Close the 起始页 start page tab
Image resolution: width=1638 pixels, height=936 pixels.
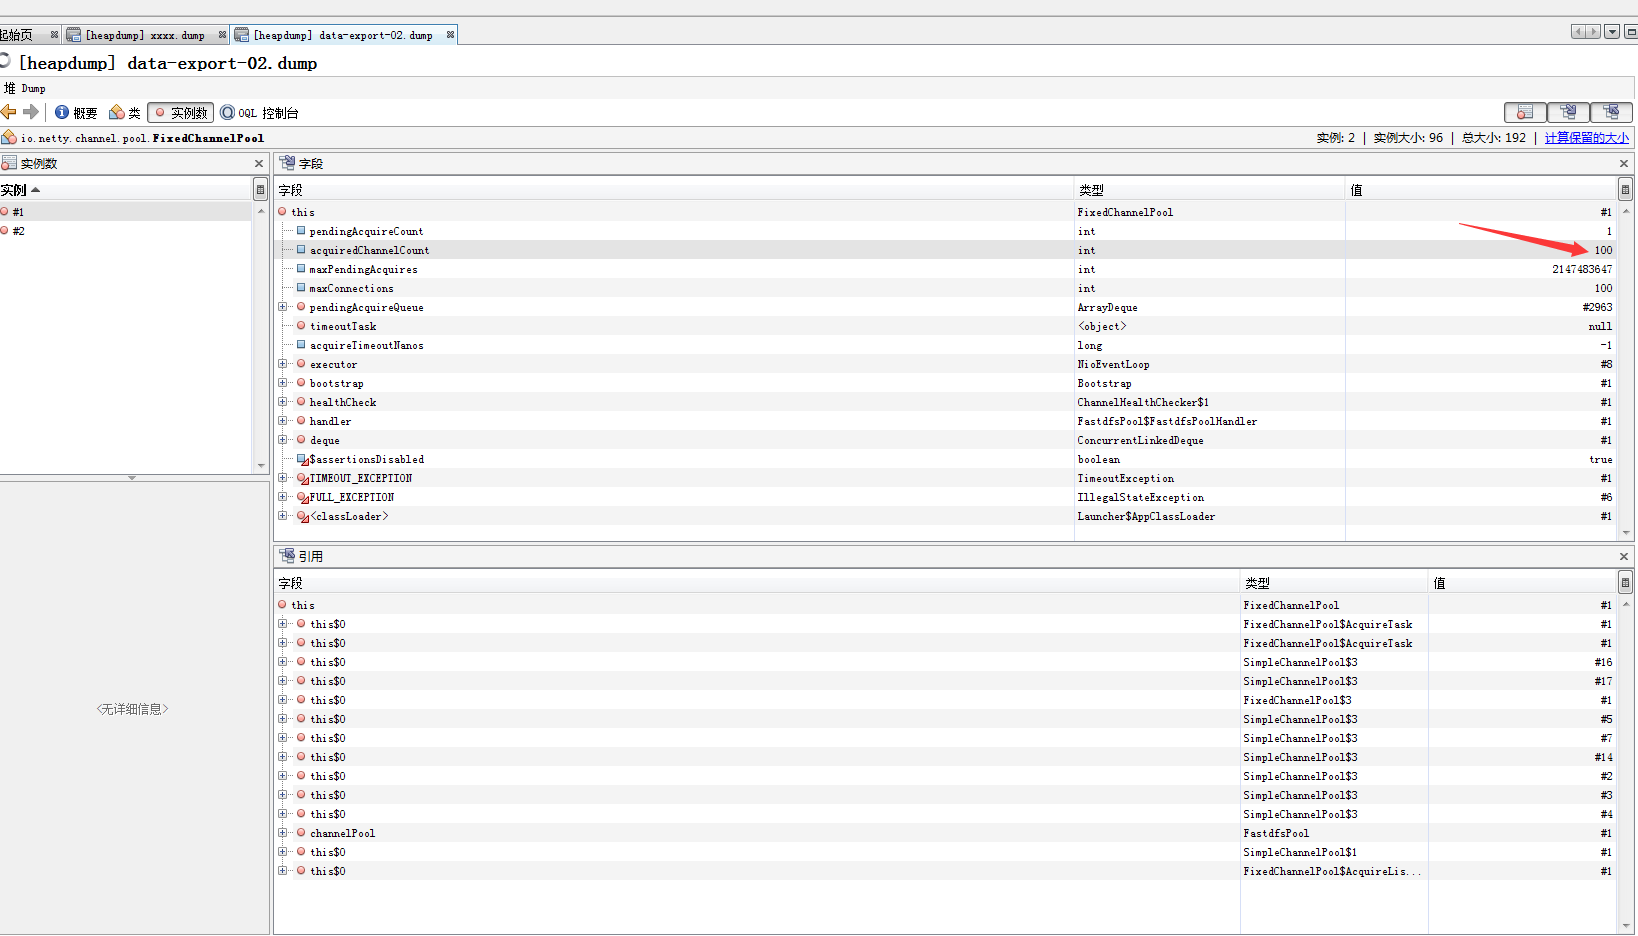click(54, 35)
